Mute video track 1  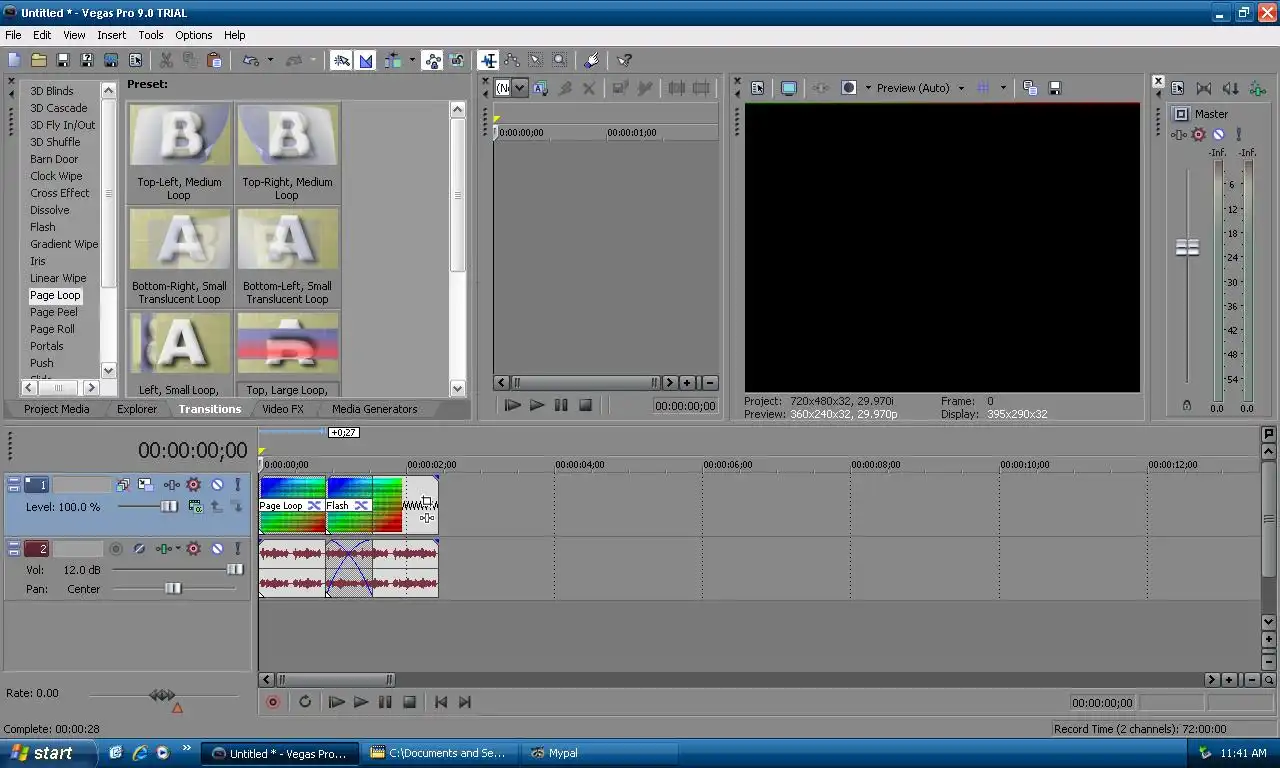pos(216,485)
